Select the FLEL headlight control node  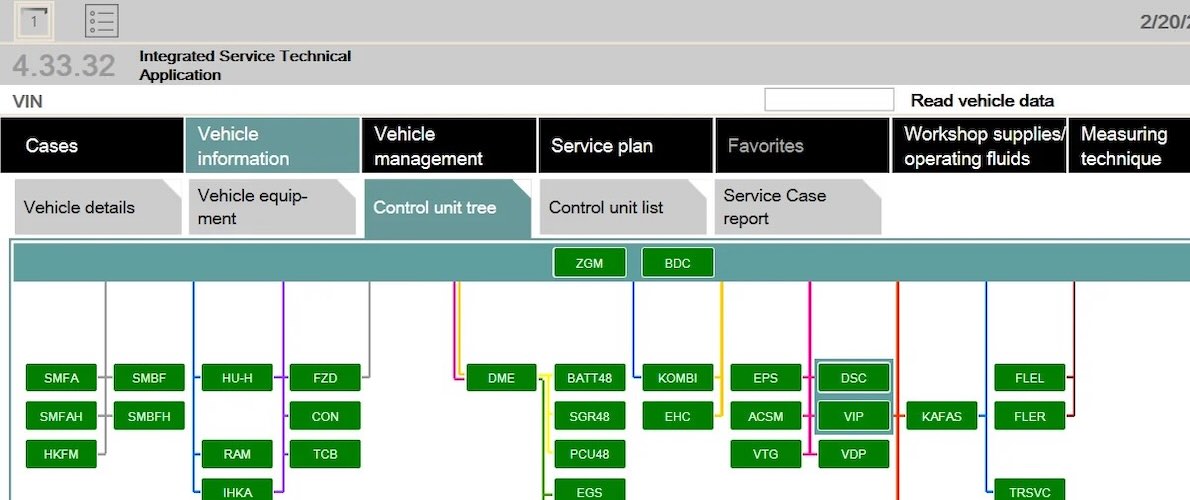[x=1029, y=378]
